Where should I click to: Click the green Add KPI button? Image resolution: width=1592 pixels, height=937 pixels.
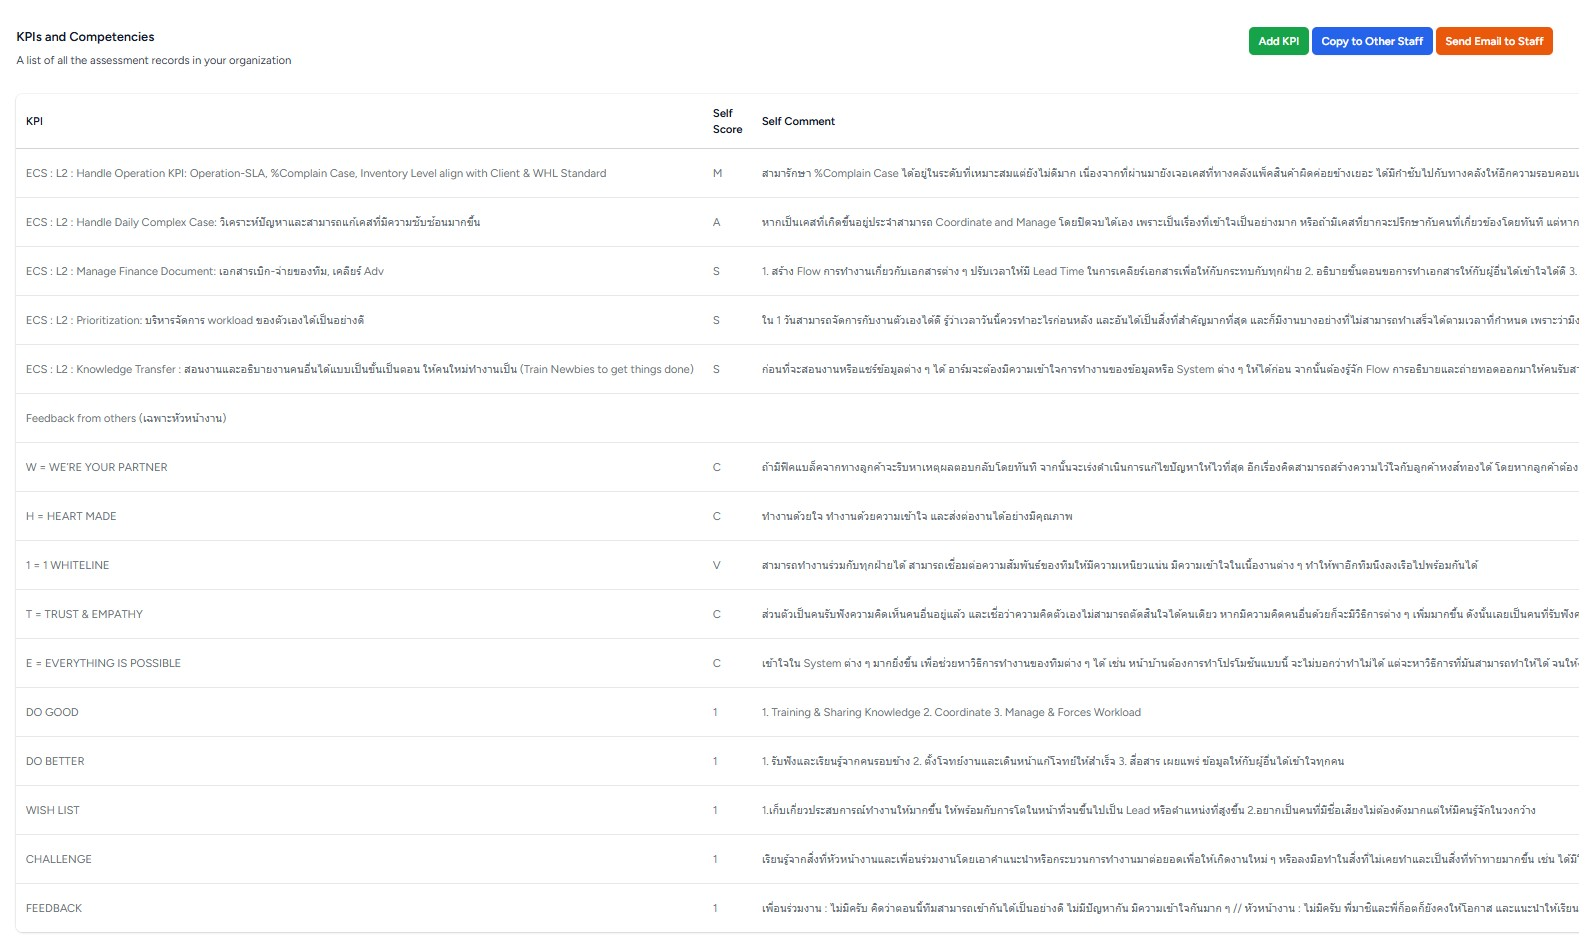(x=1278, y=41)
